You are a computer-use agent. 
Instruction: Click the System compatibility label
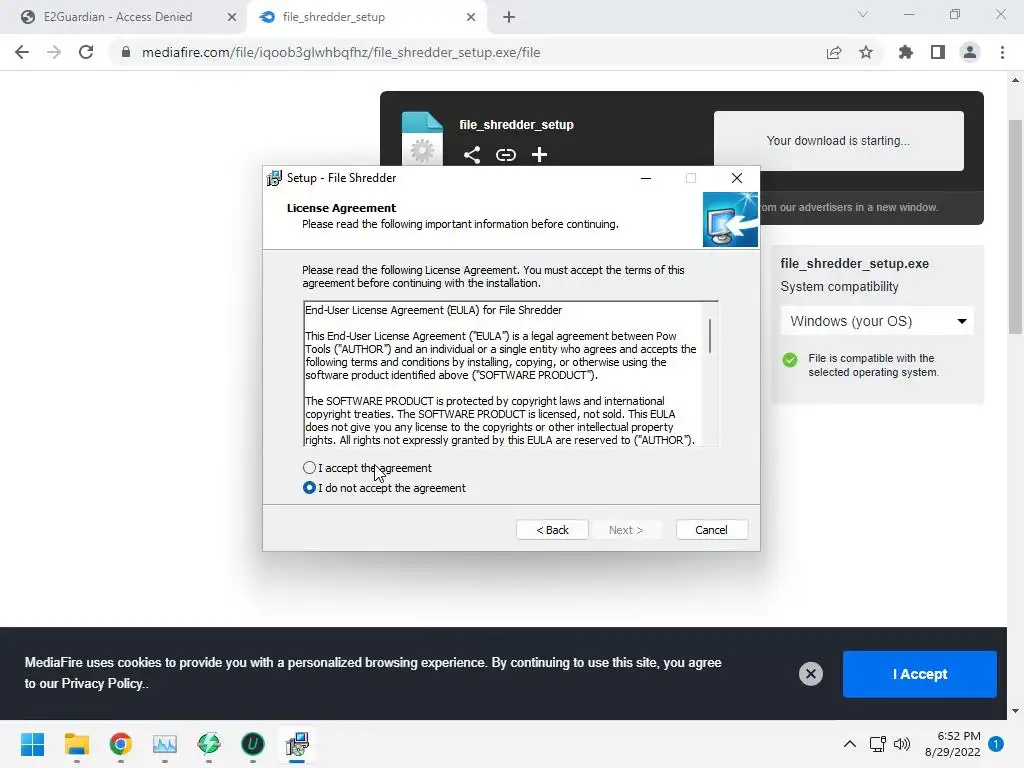tap(839, 287)
